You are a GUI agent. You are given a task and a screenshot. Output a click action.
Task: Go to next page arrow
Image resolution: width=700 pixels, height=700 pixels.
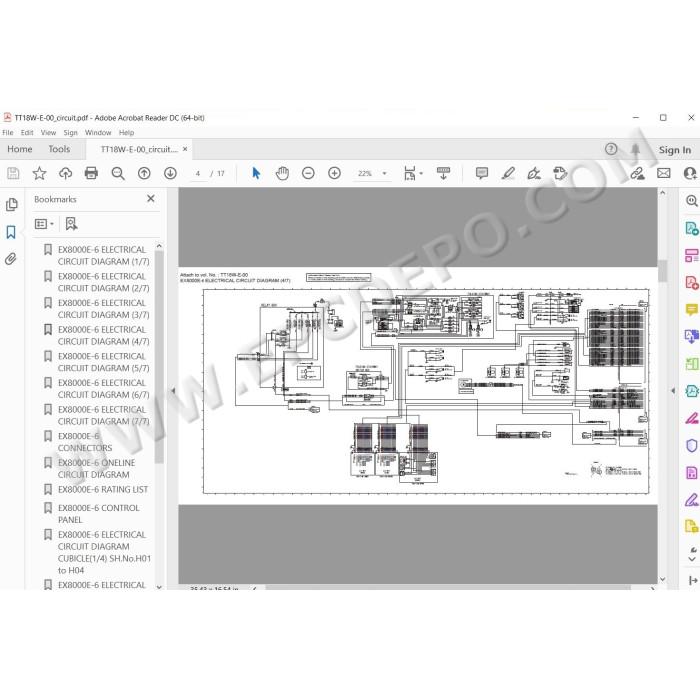(x=170, y=173)
